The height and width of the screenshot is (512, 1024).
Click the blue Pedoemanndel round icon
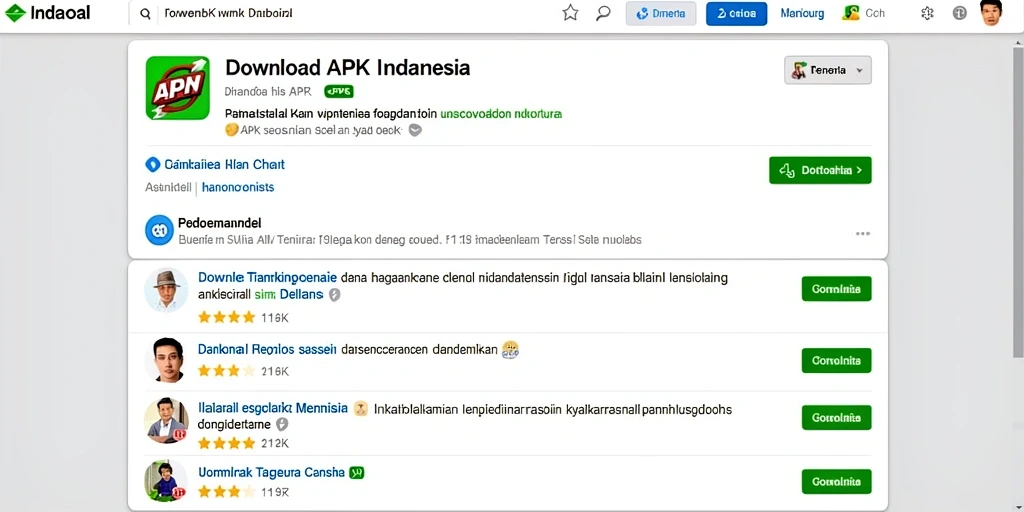[159, 230]
